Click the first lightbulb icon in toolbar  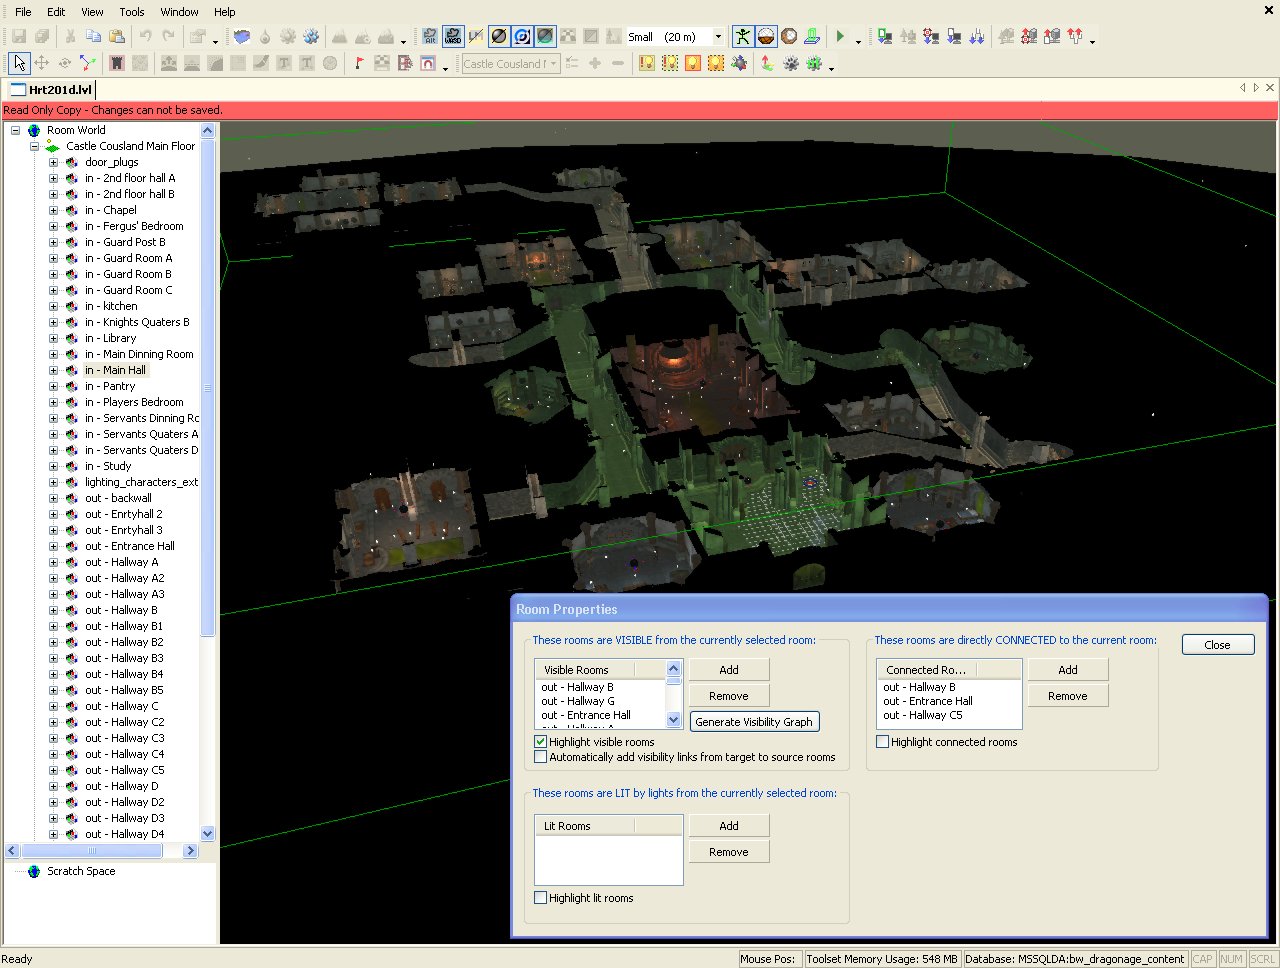click(647, 63)
